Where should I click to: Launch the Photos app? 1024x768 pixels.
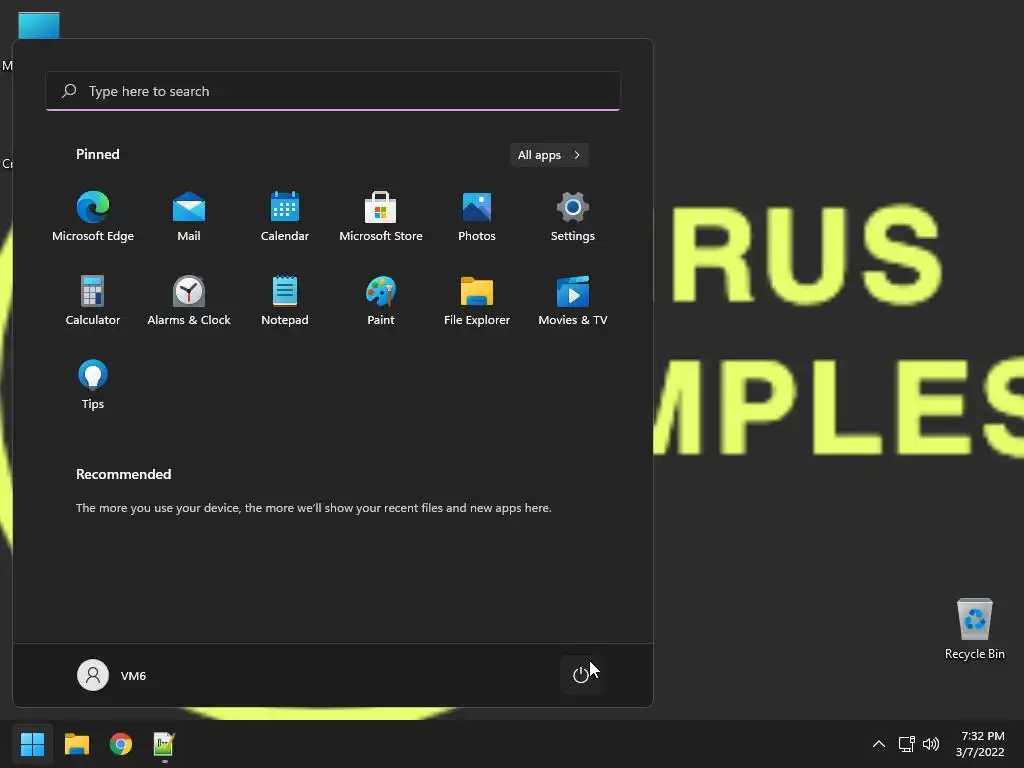click(x=477, y=216)
